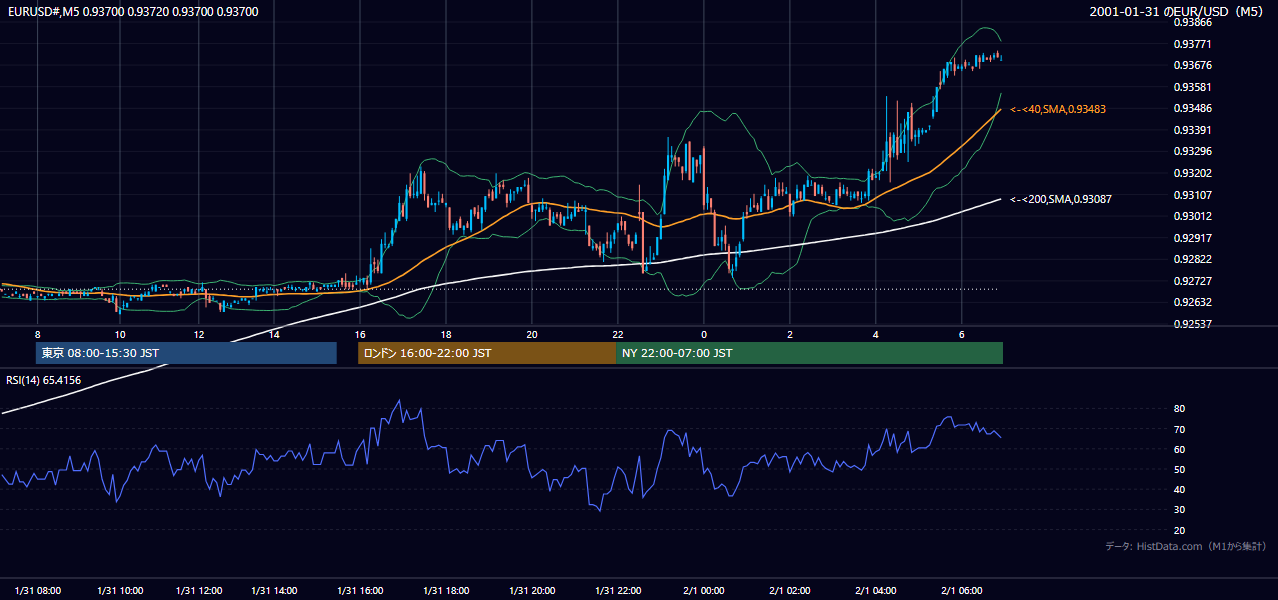This screenshot has height=600, width=1278.
Task: Click the 0.92727 price axis label
Action: click(1193, 281)
